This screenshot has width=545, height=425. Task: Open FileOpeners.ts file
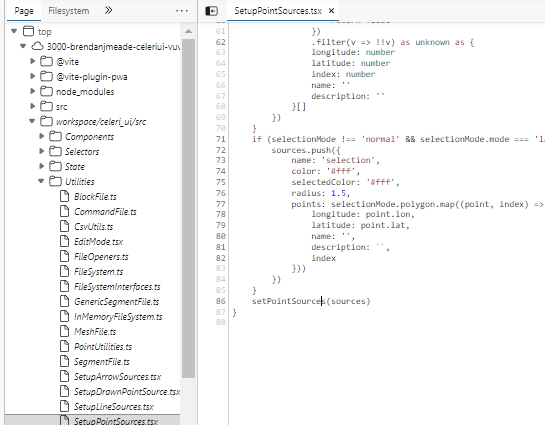(x=101, y=256)
